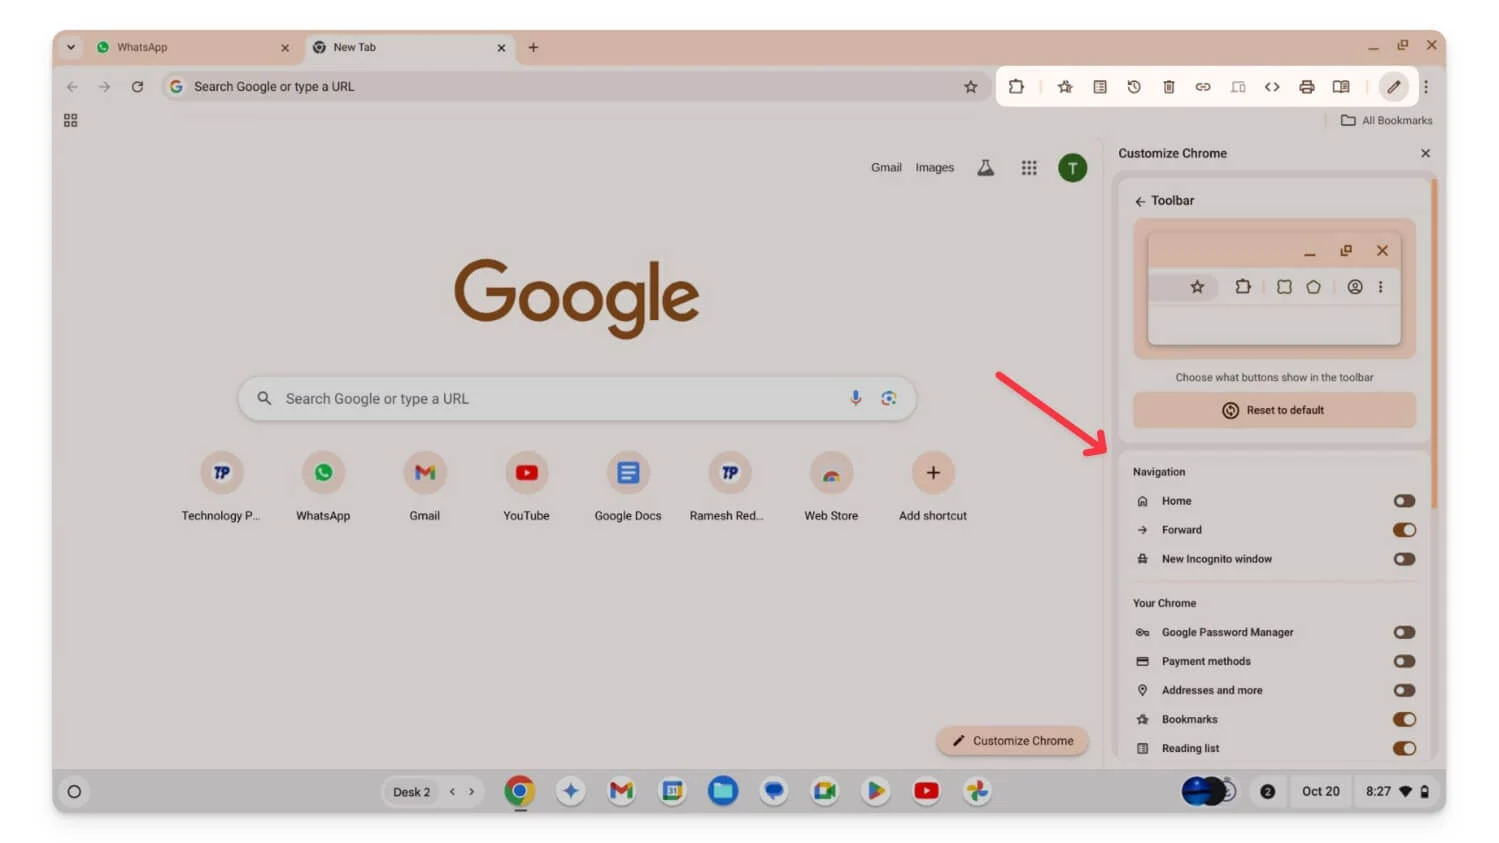
Task: Open Search Labs flask icon
Action: click(x=985, y=168)
